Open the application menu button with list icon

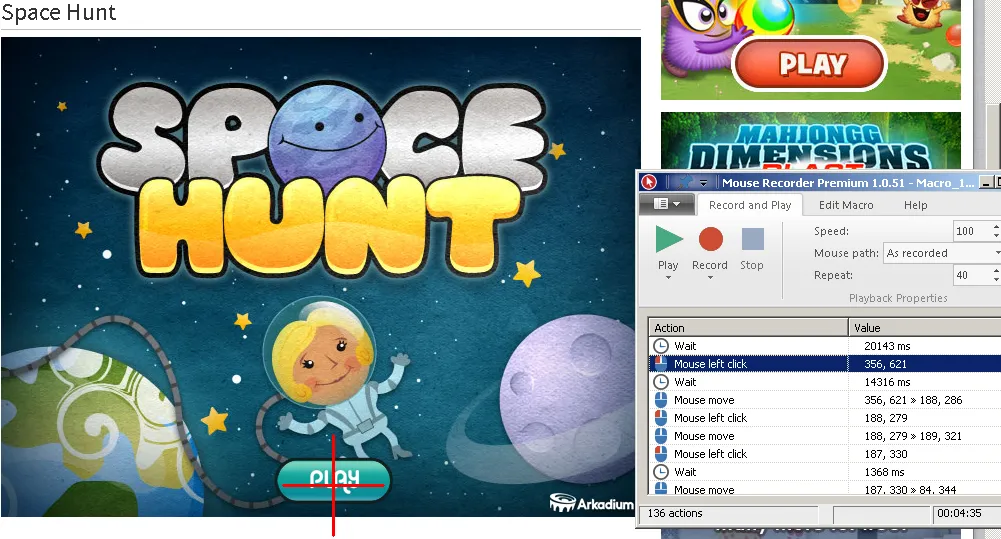click(666, 204)
